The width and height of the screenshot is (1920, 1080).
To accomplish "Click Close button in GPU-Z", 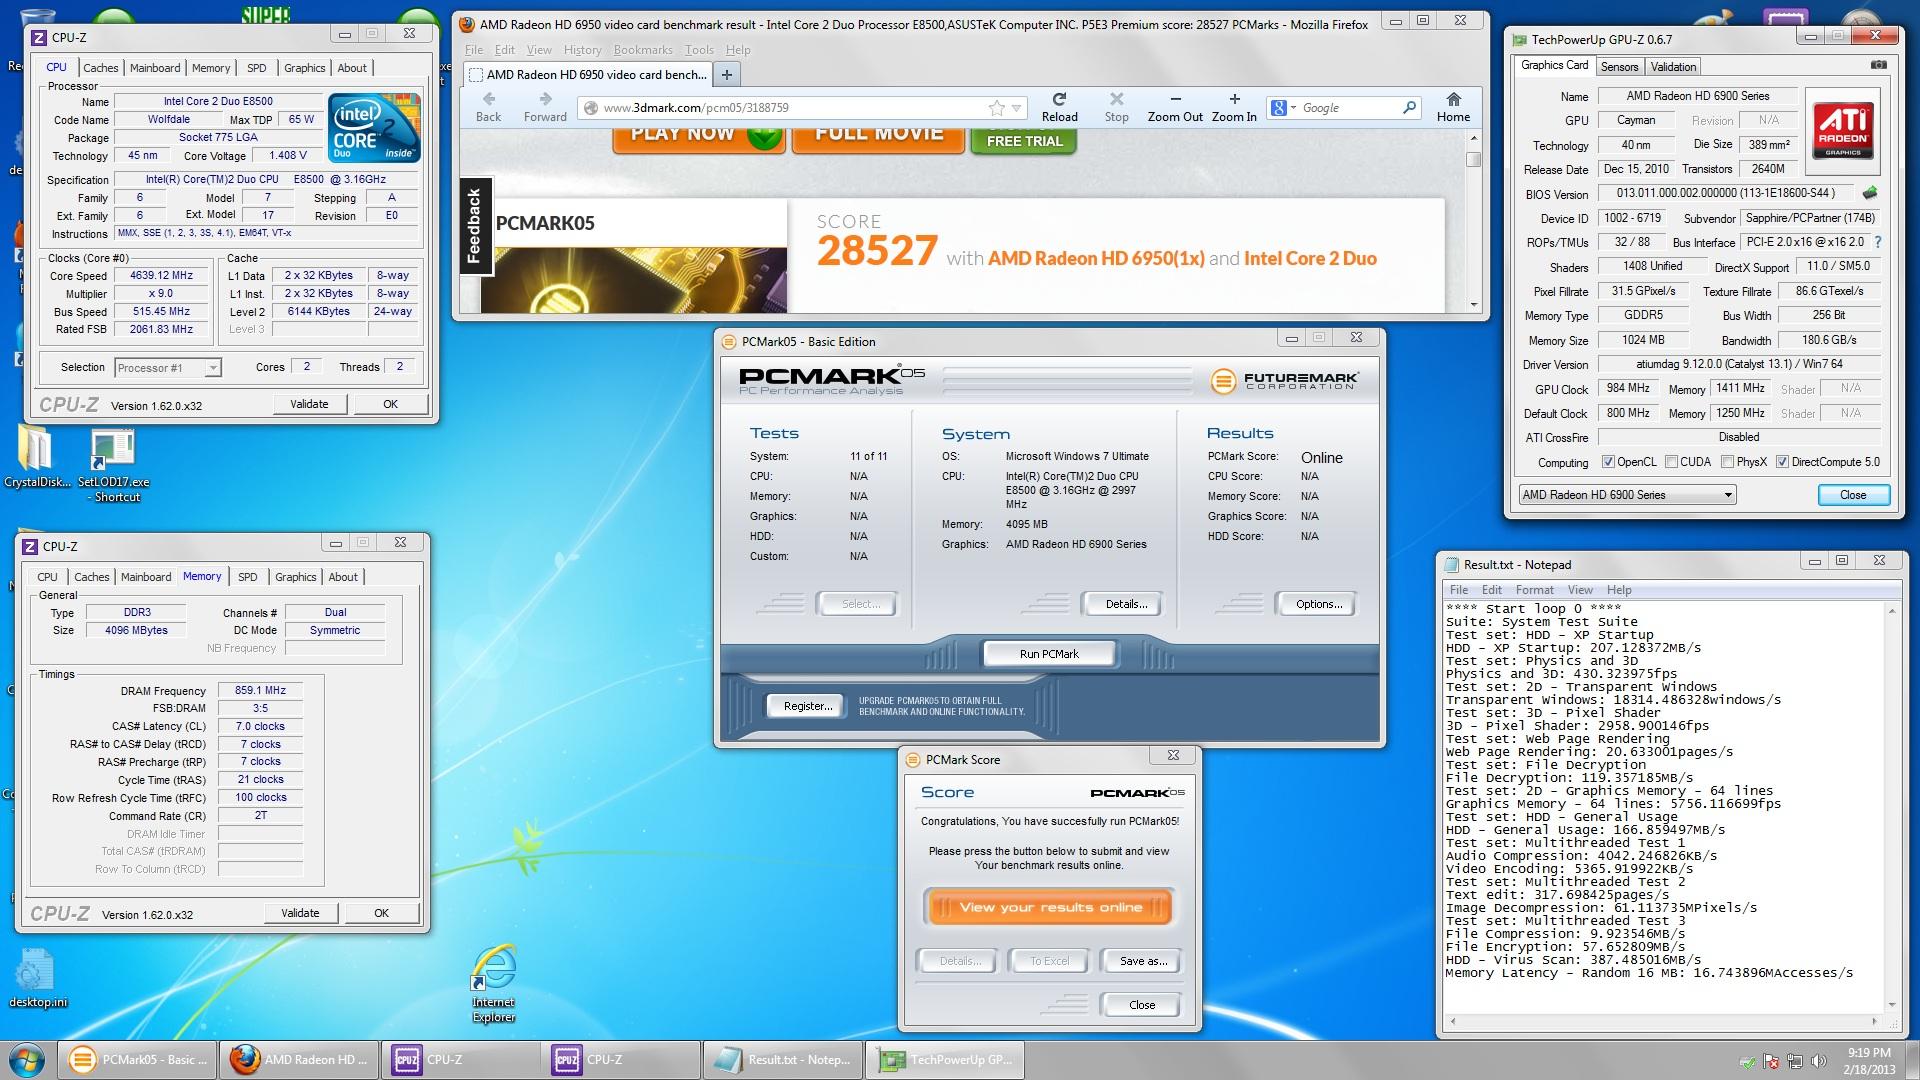I will tap(1853, 495).
